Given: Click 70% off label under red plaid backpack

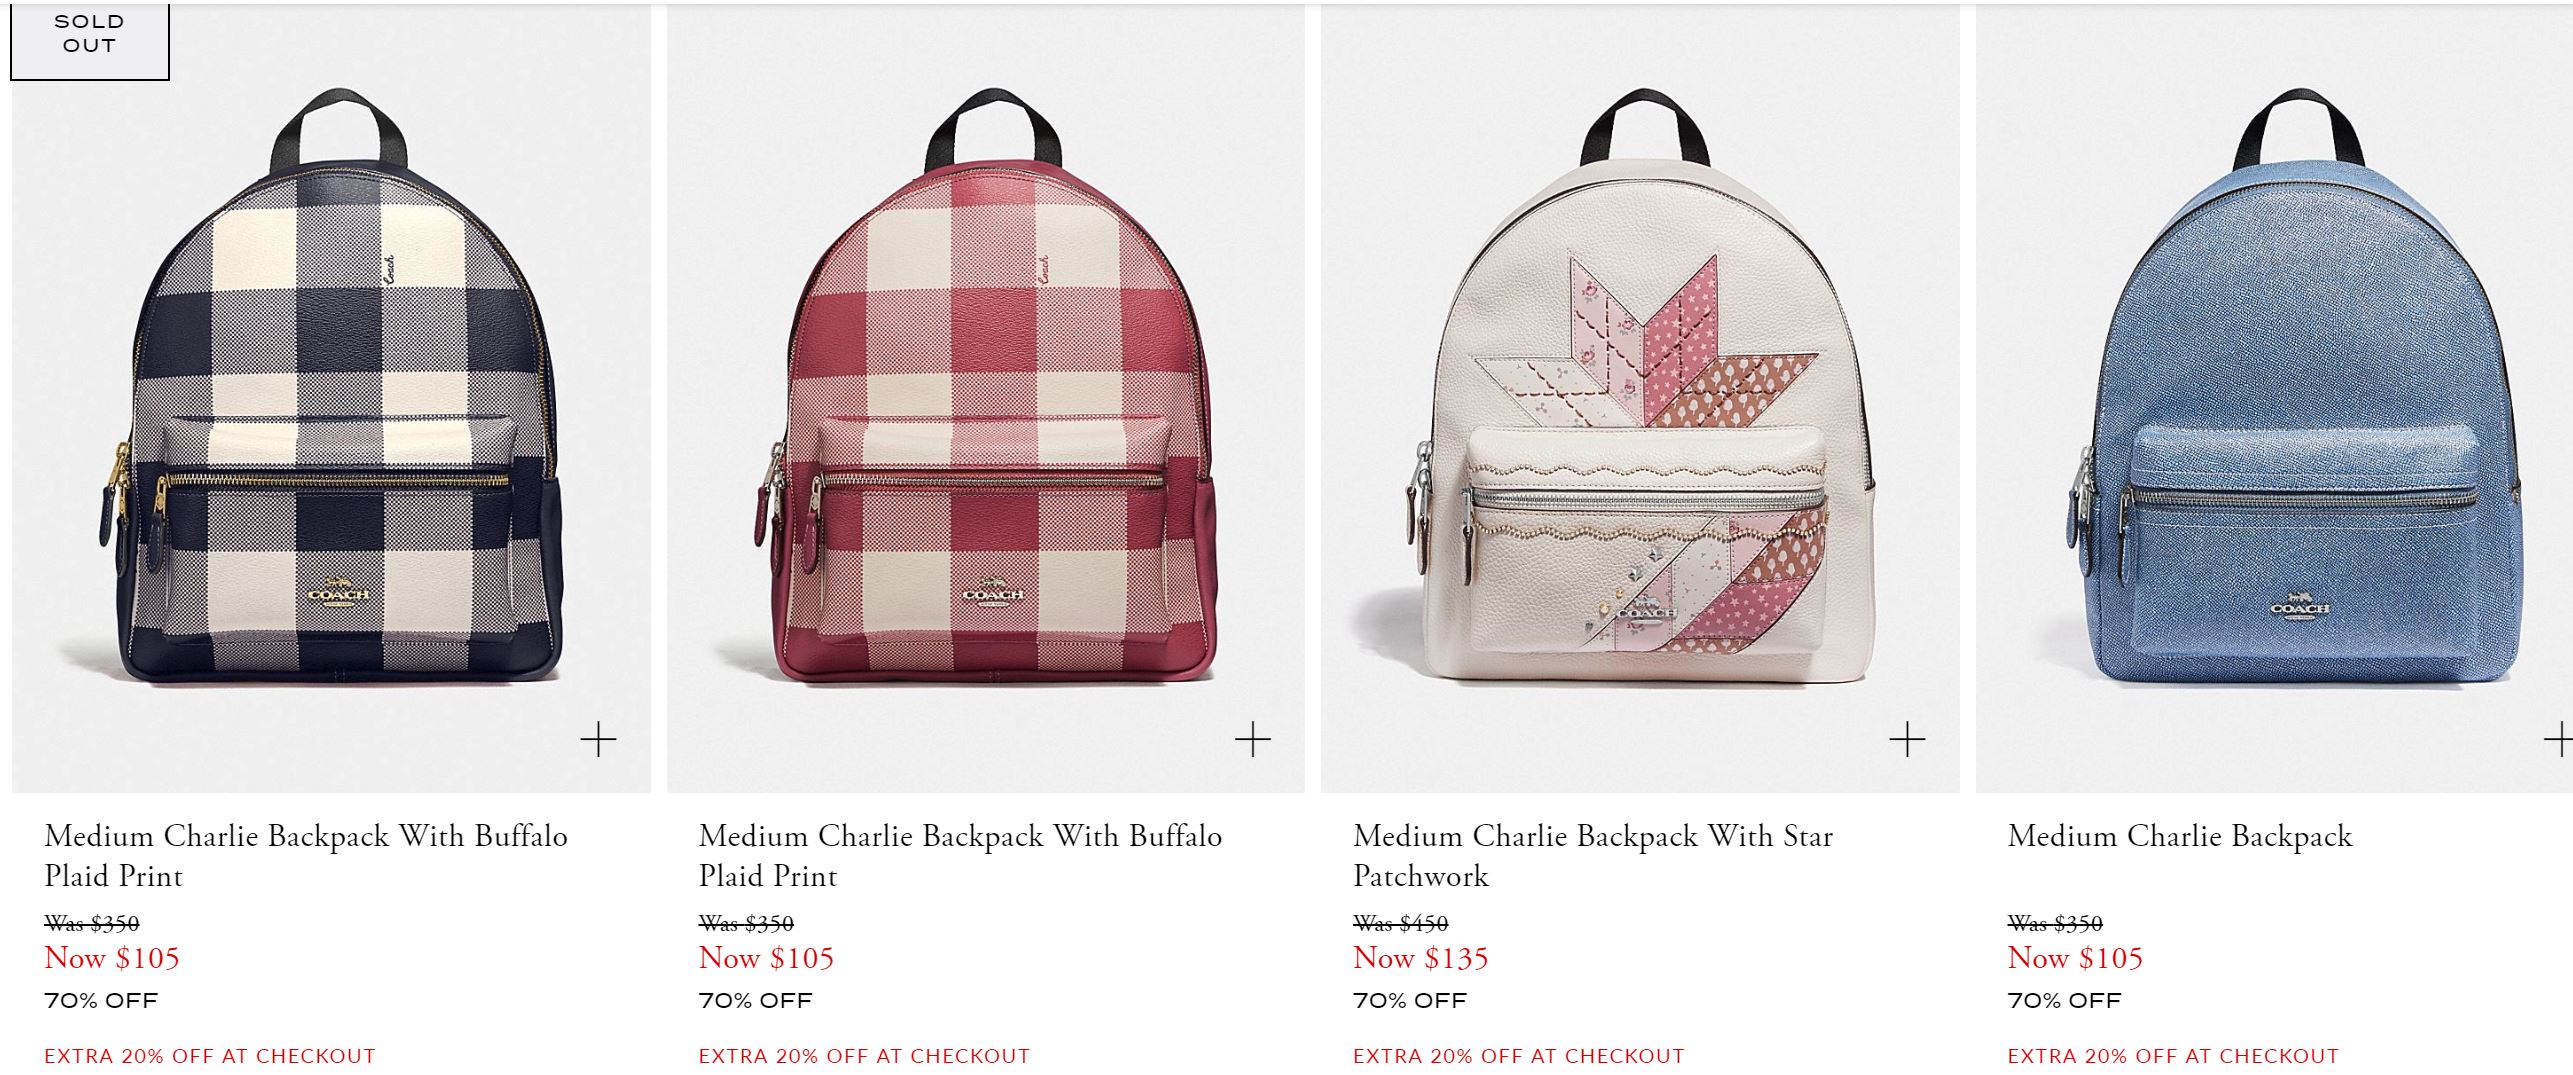Looking at the screenshot, I should [x=755, y=1001].
